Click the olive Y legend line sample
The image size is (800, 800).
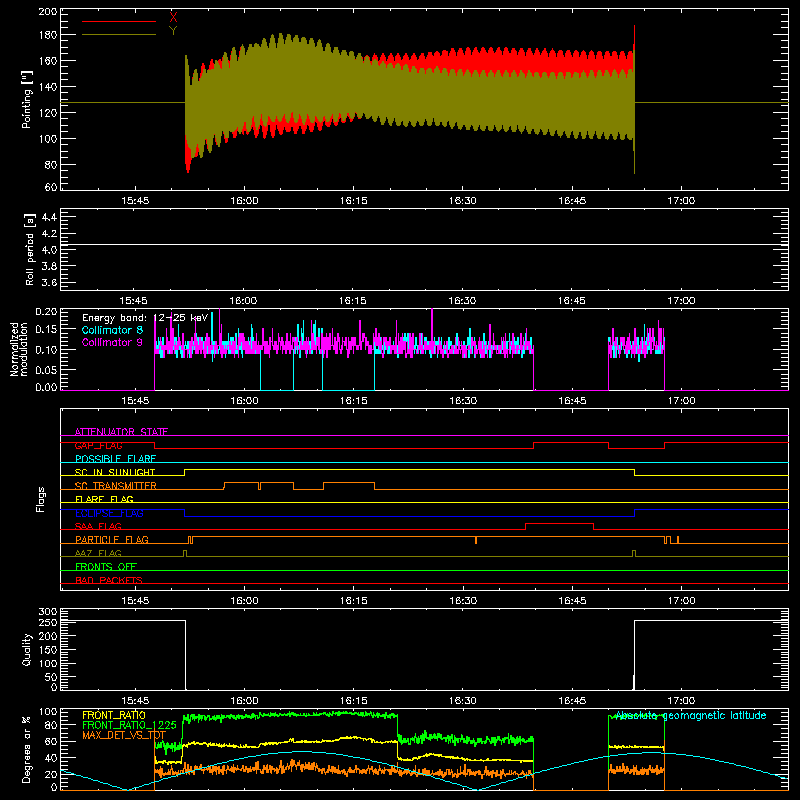[119, 35]
